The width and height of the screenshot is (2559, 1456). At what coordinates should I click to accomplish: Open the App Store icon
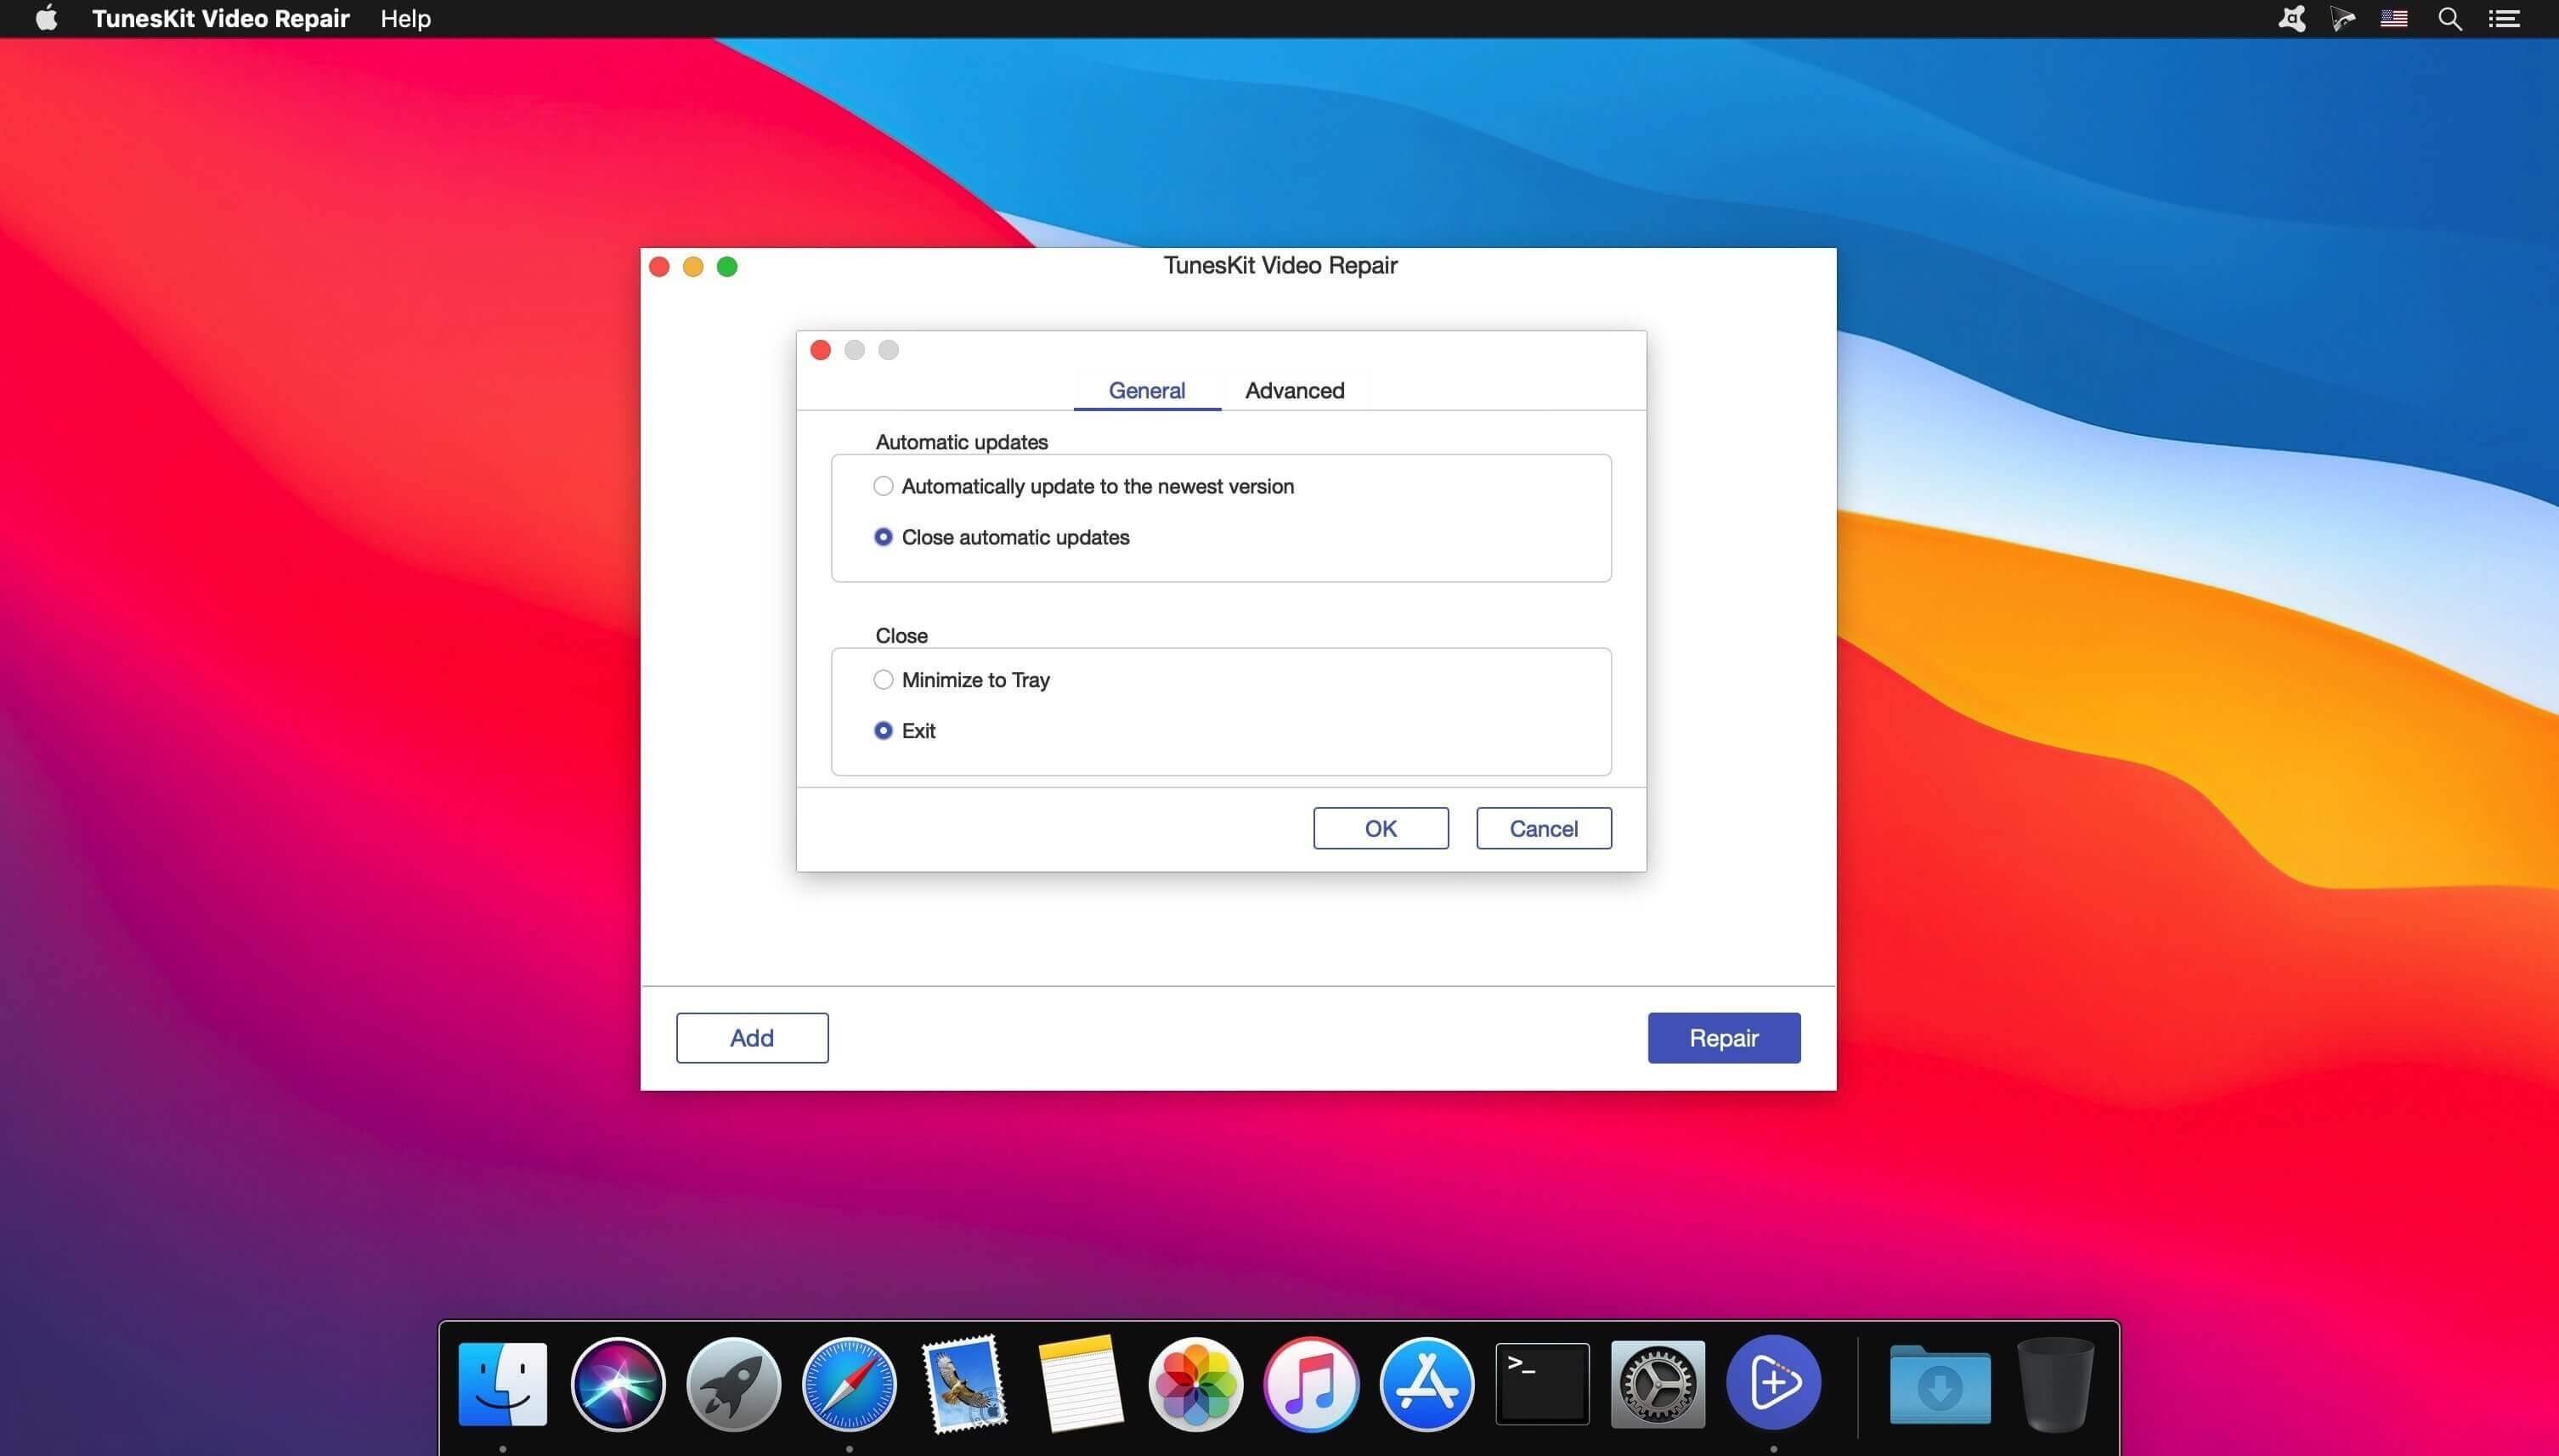pyautogui.click(x=1426, y=1383)
